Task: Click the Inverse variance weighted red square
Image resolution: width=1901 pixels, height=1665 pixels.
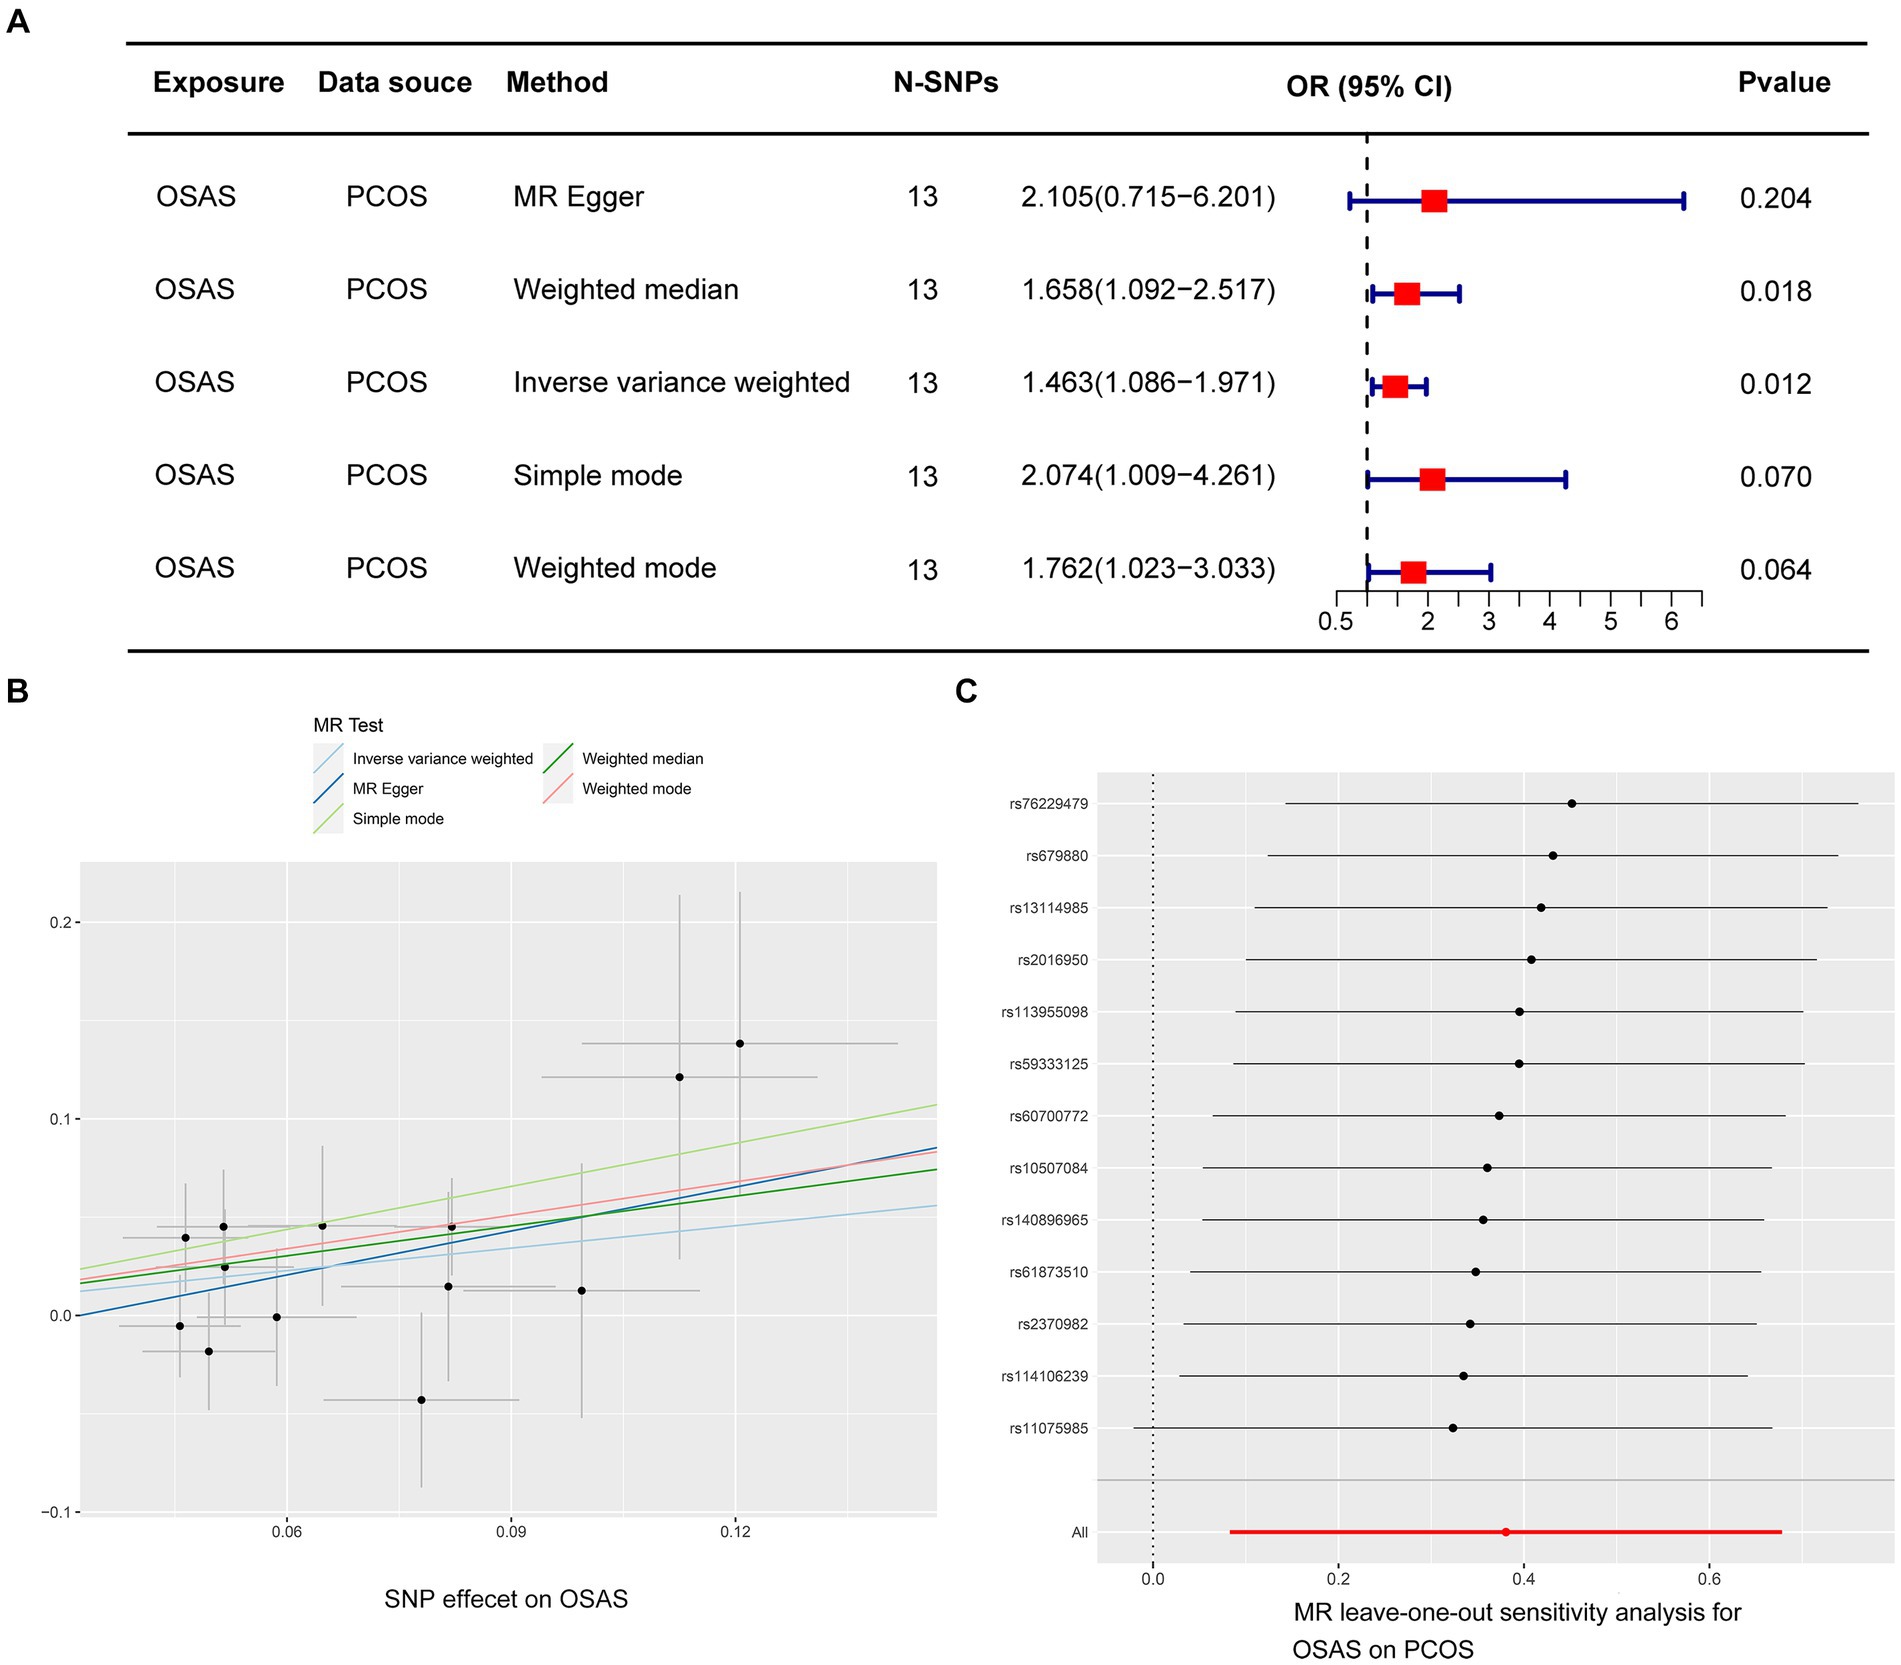Action: pos(1395,387)
